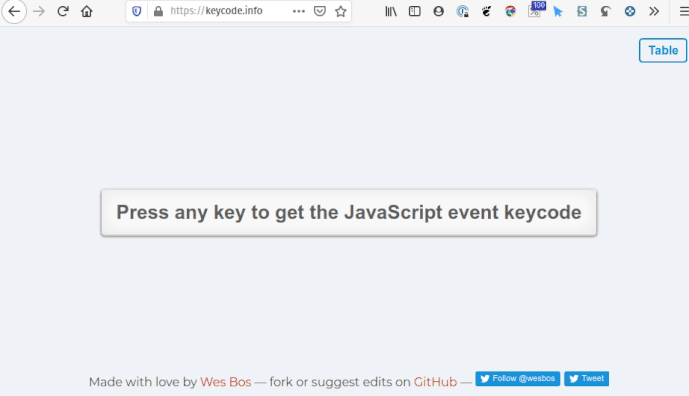Screen dimensions: 689x396
Task: Click the forward navigation arrow
Action: click(x=39, y=11)
